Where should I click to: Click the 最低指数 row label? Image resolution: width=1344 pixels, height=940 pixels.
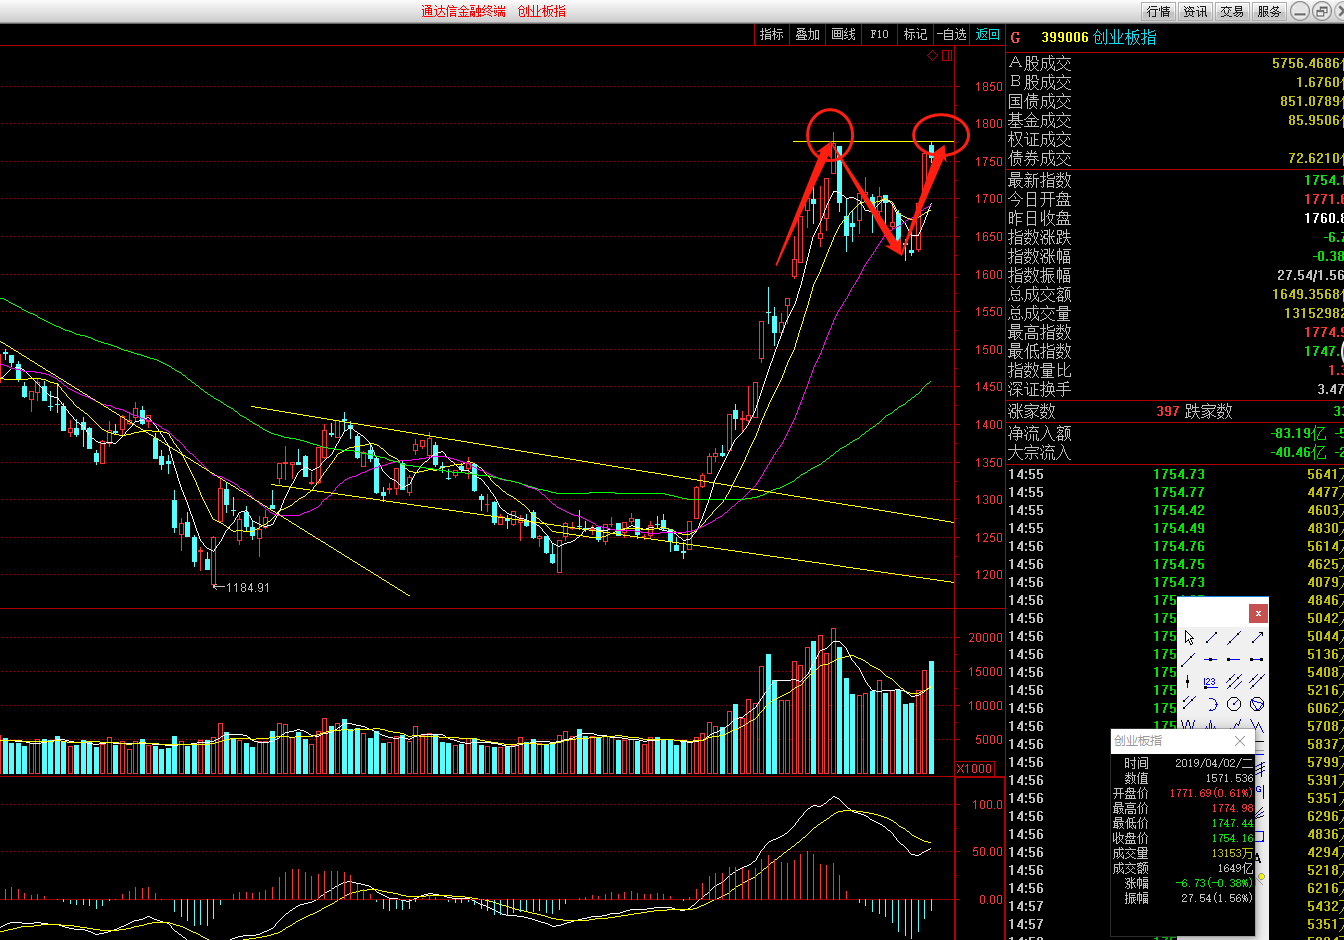(x=1040, y=351)
